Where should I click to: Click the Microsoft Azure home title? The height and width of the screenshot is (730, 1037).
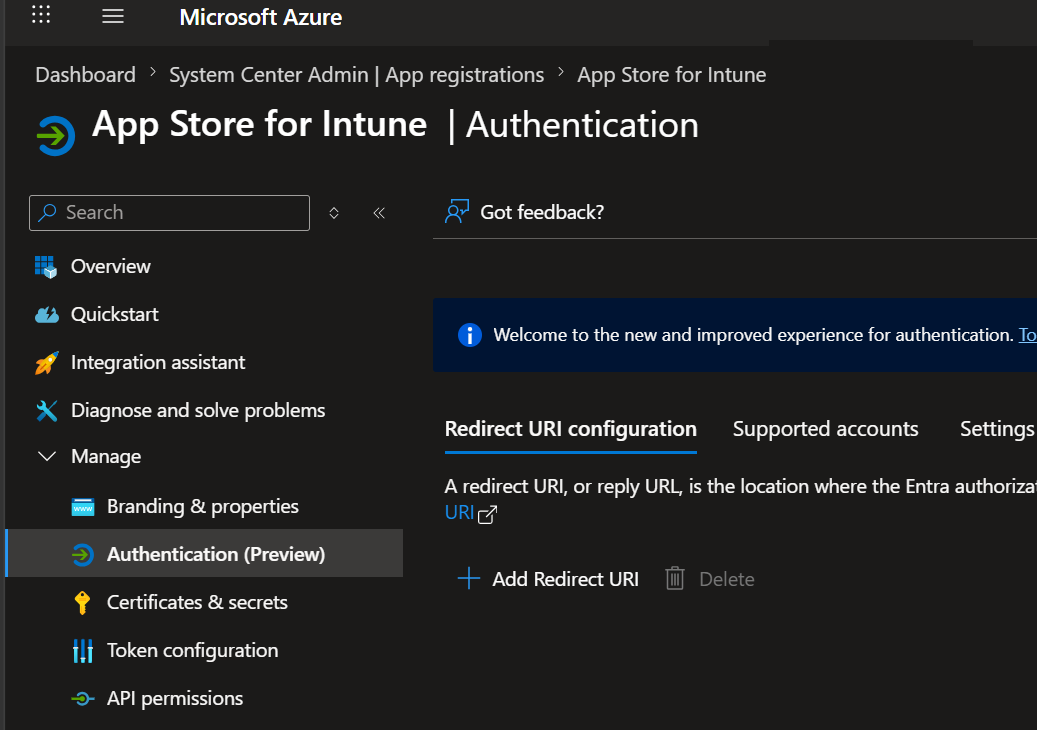[x=261, y=17]
